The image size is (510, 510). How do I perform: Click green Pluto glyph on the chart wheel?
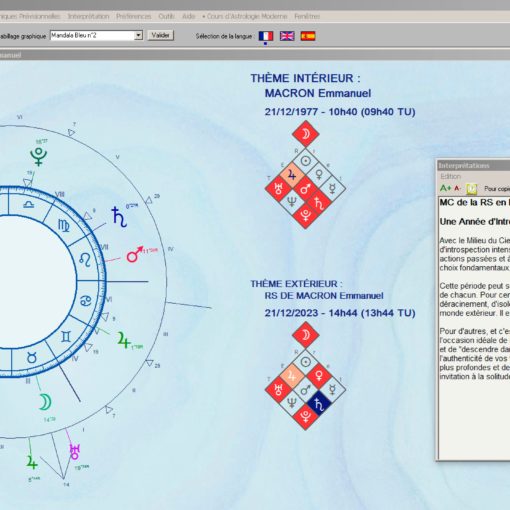pyautogui.click(x=38, y=156)
